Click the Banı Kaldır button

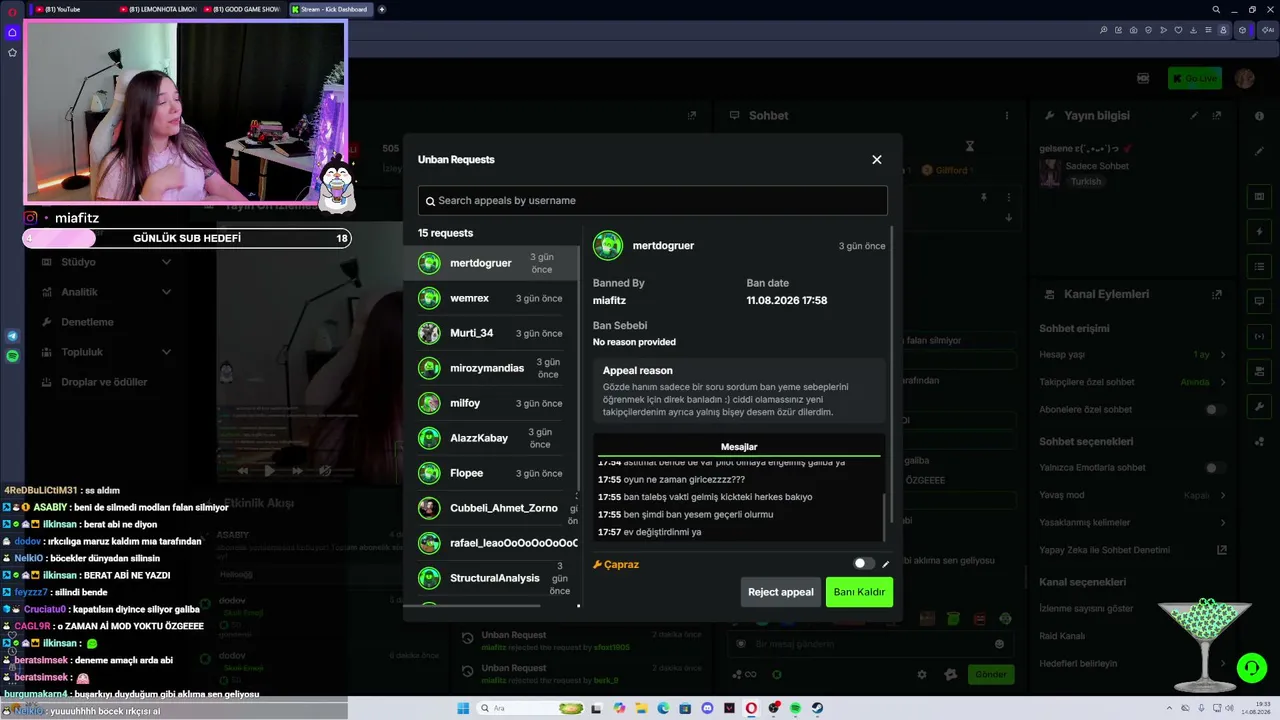pyautogui.click(x=859, y=592)
